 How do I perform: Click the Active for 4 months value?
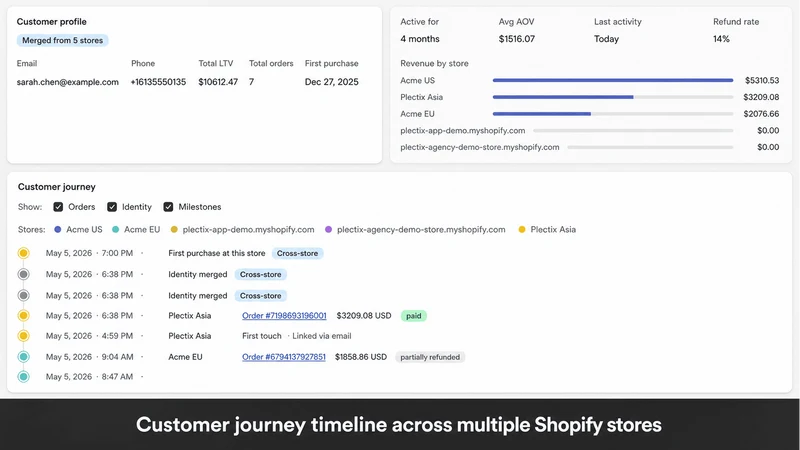(x=420, y=39)
